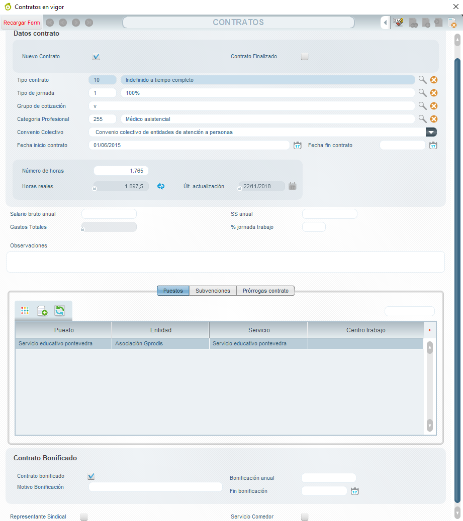Click the Categoría Profesional code field

[102, 119]
